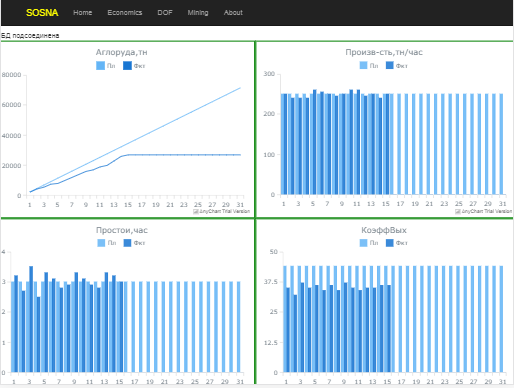Click the БД подсоединена status text
This screenshot has height=388, width=514.
coord(30,36)
